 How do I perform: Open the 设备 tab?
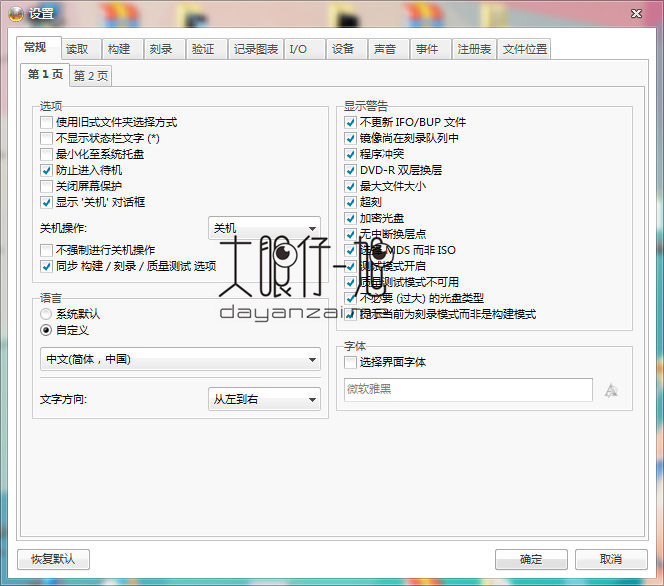pyautogui.click(x=347, y=49)
